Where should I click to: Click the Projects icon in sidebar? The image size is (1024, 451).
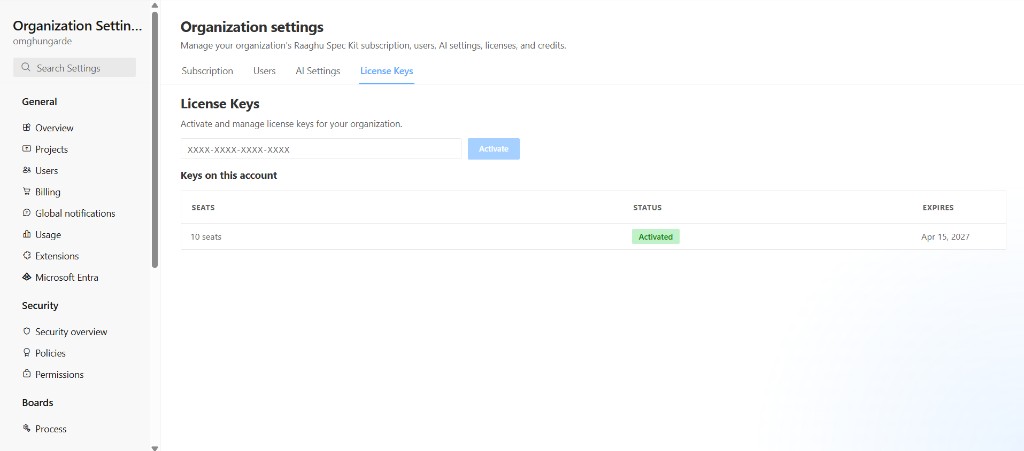click(27, 149)
